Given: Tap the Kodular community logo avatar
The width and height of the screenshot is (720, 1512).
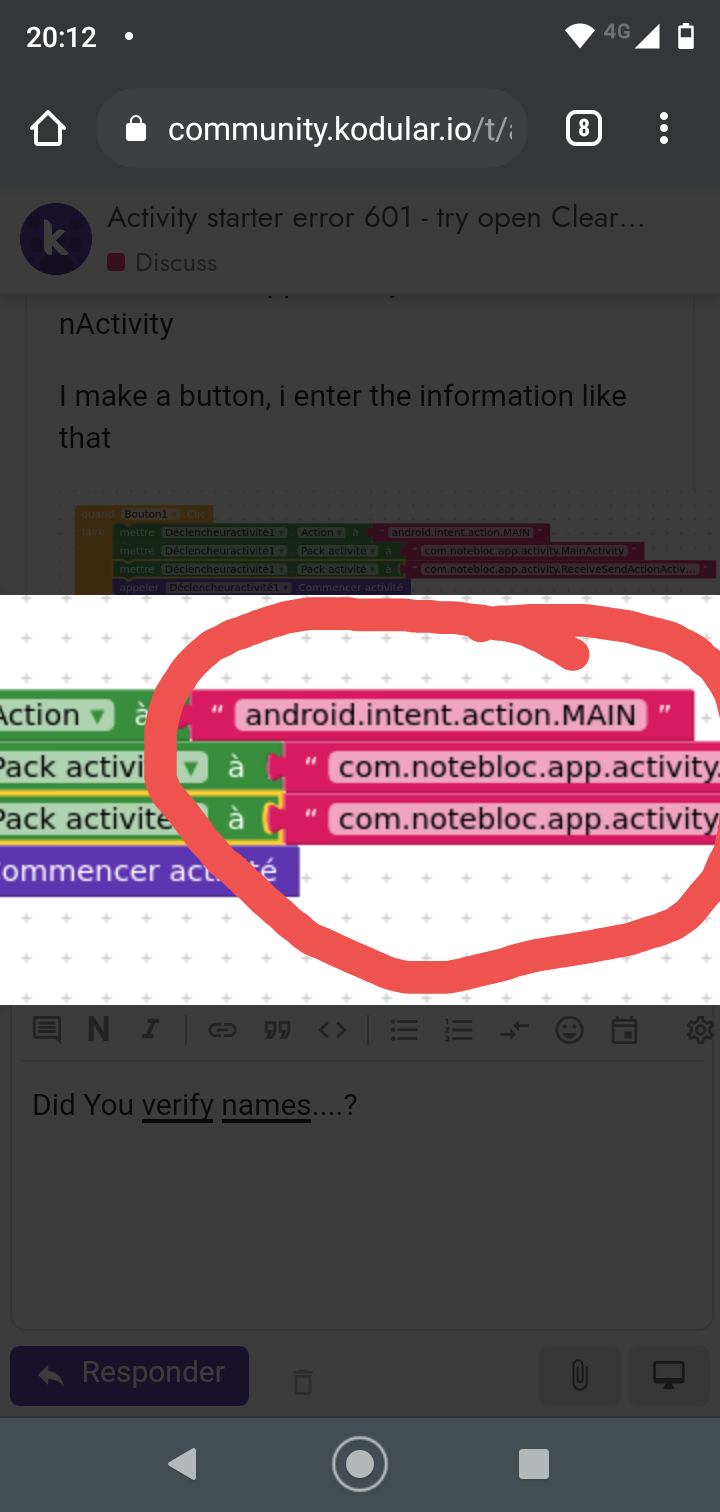Looking at the screenshot, I should pos(56,238).
